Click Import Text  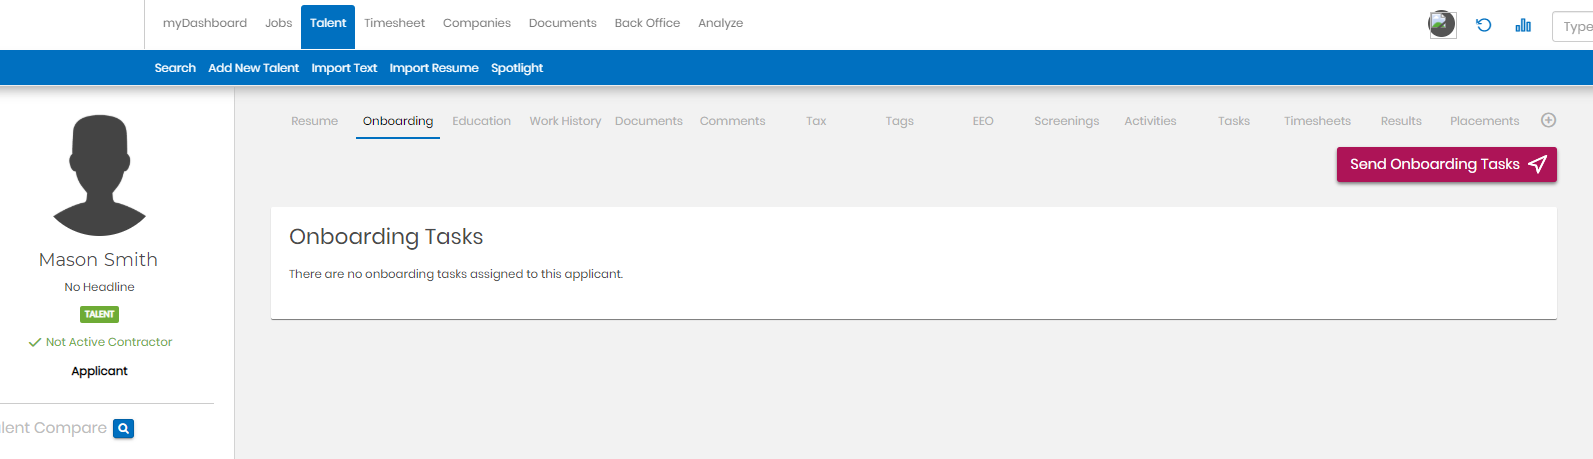pyautogui.click(x=344, y=68)
